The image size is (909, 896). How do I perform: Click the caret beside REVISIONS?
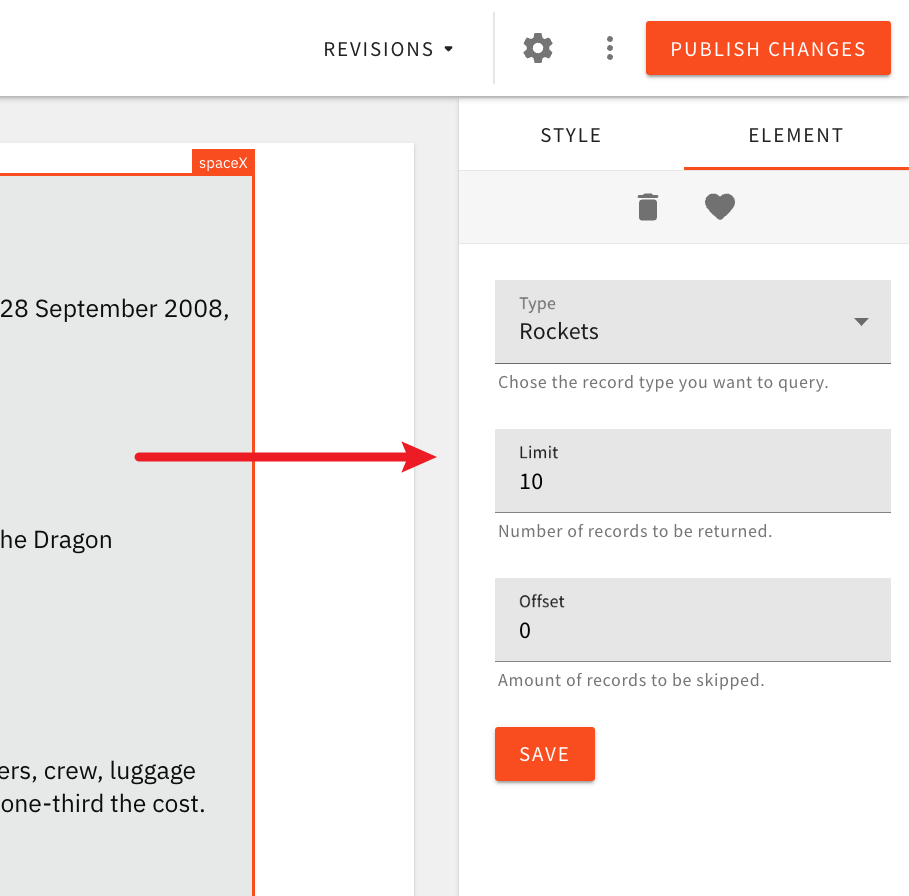tap(448, 48)
